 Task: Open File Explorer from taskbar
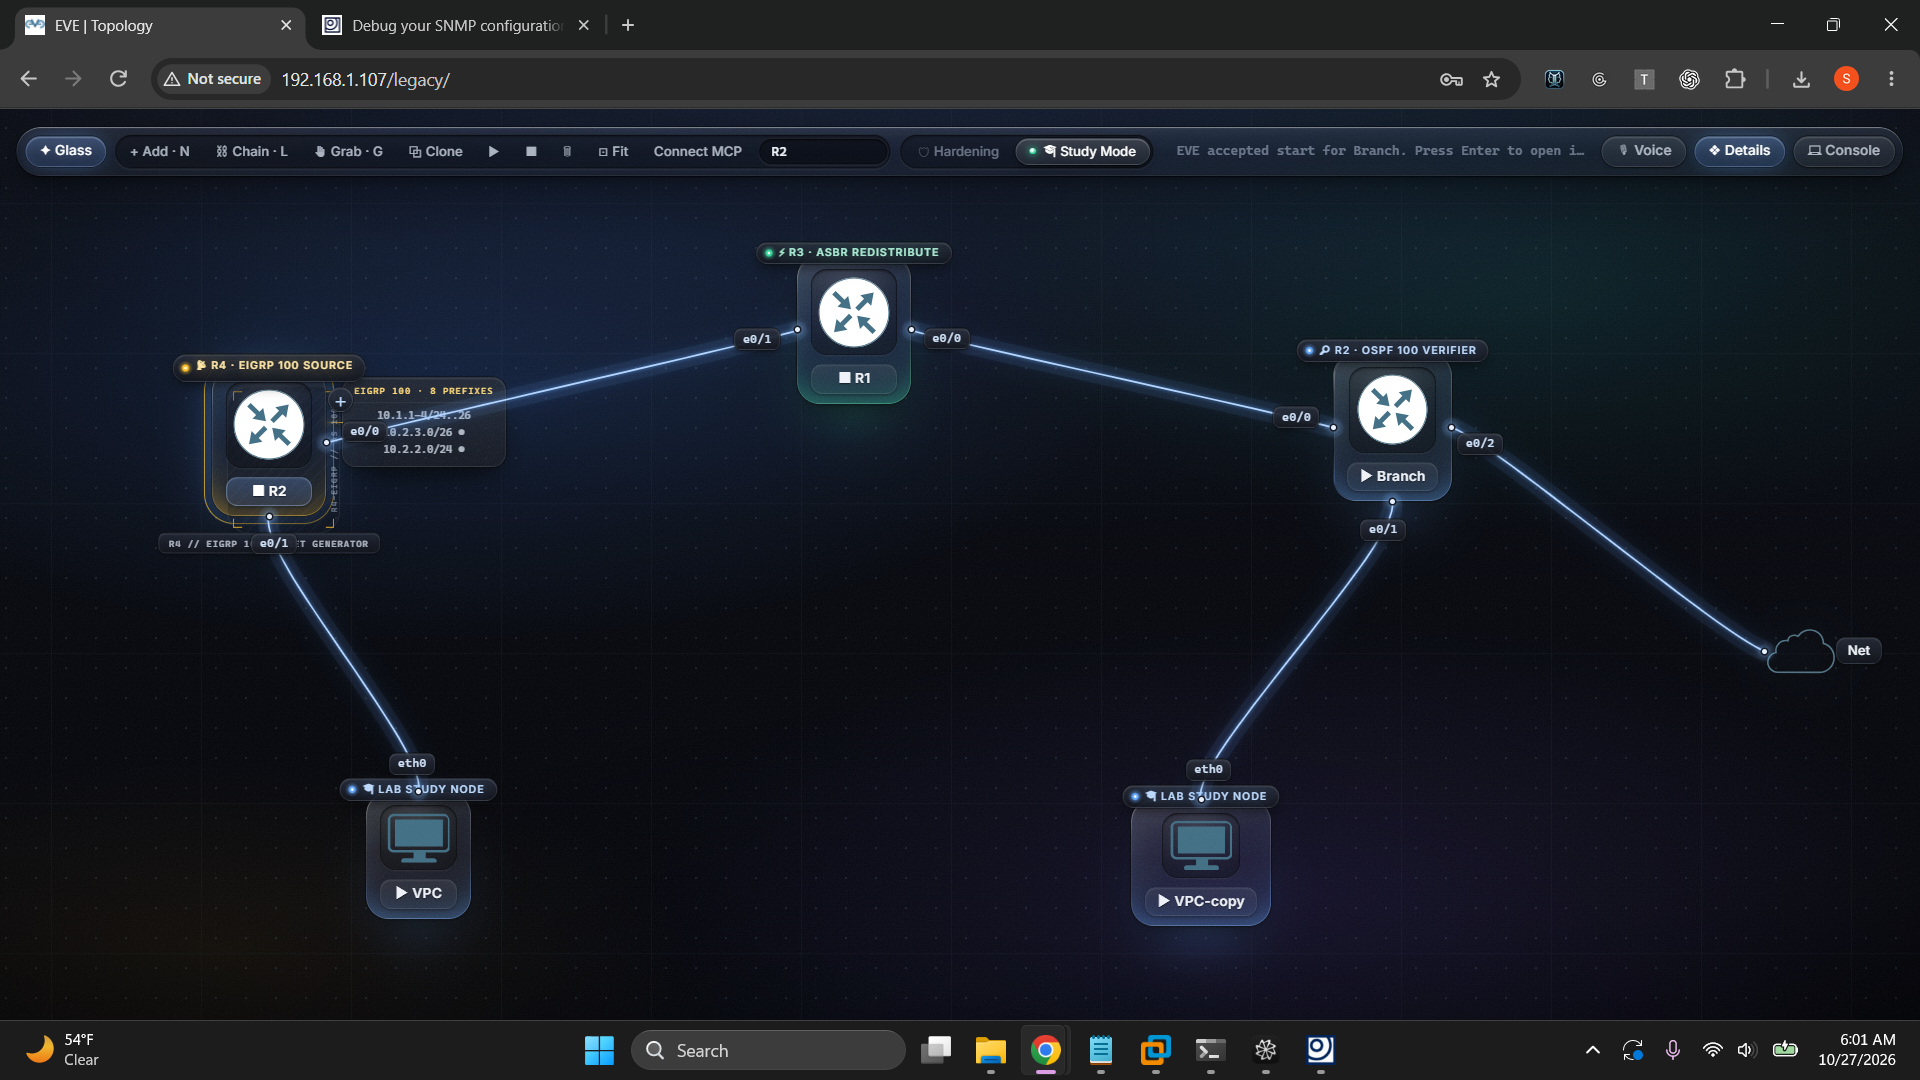click(x=990, y=1050)
